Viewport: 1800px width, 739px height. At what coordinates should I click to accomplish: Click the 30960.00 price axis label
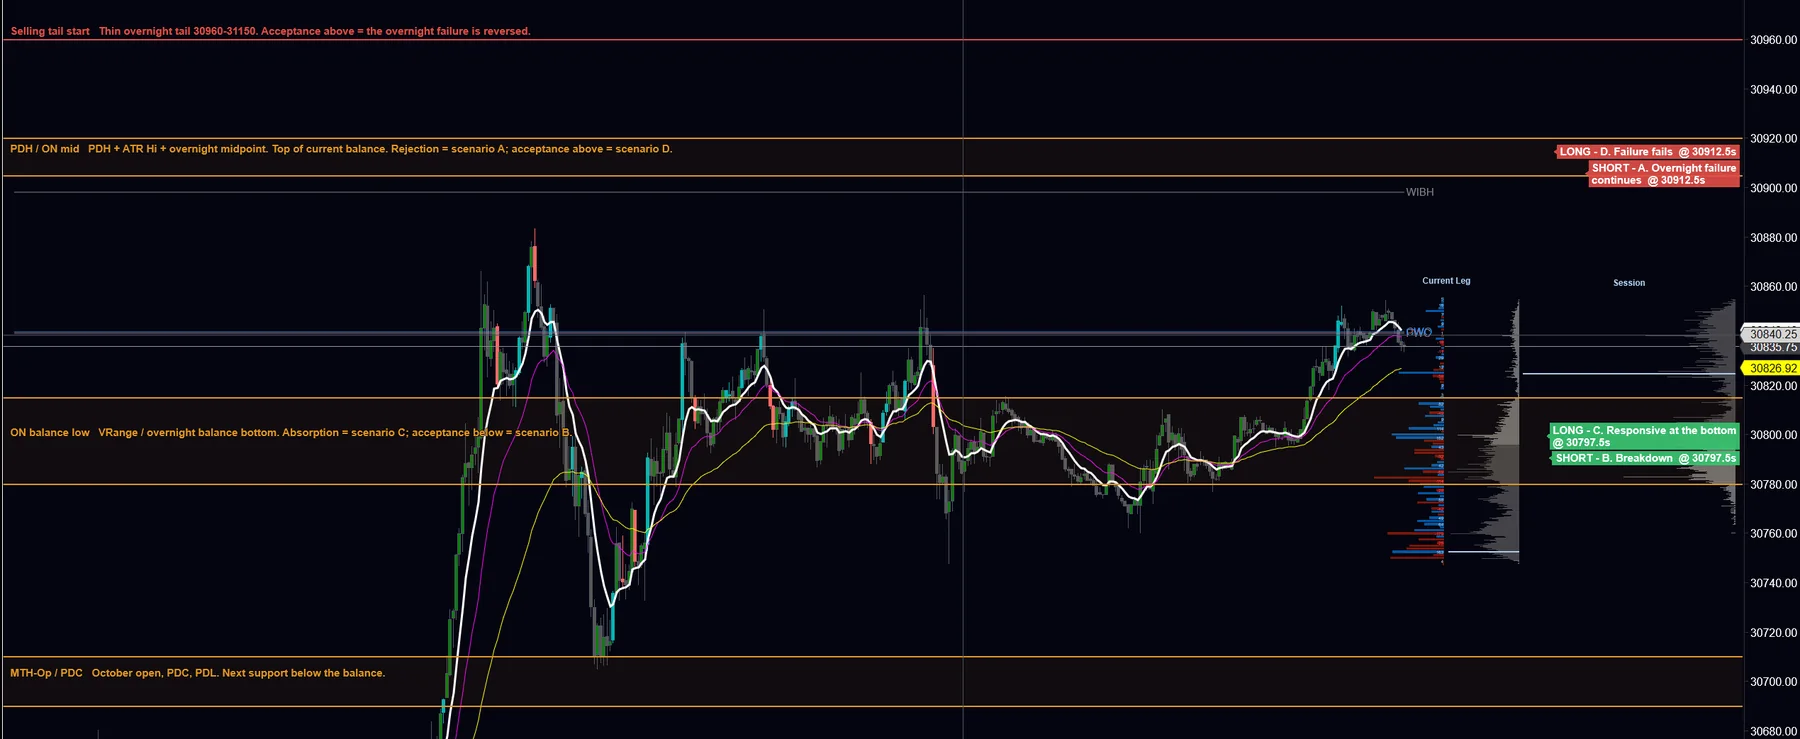(1773, 40)
